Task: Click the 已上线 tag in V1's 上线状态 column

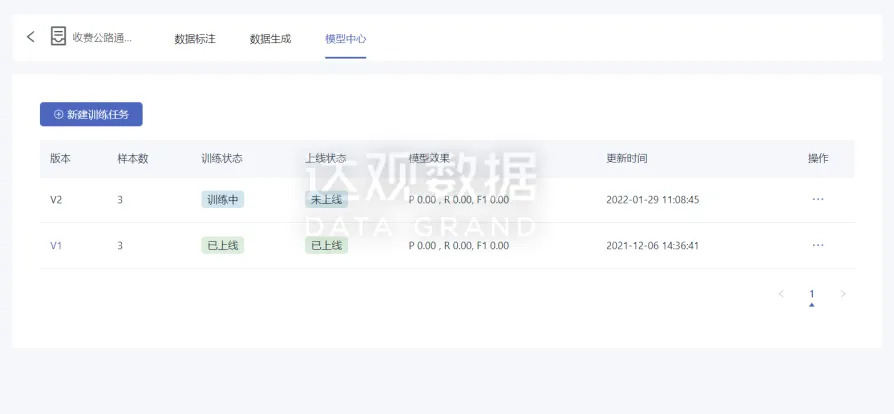Action: pos(326,245)
